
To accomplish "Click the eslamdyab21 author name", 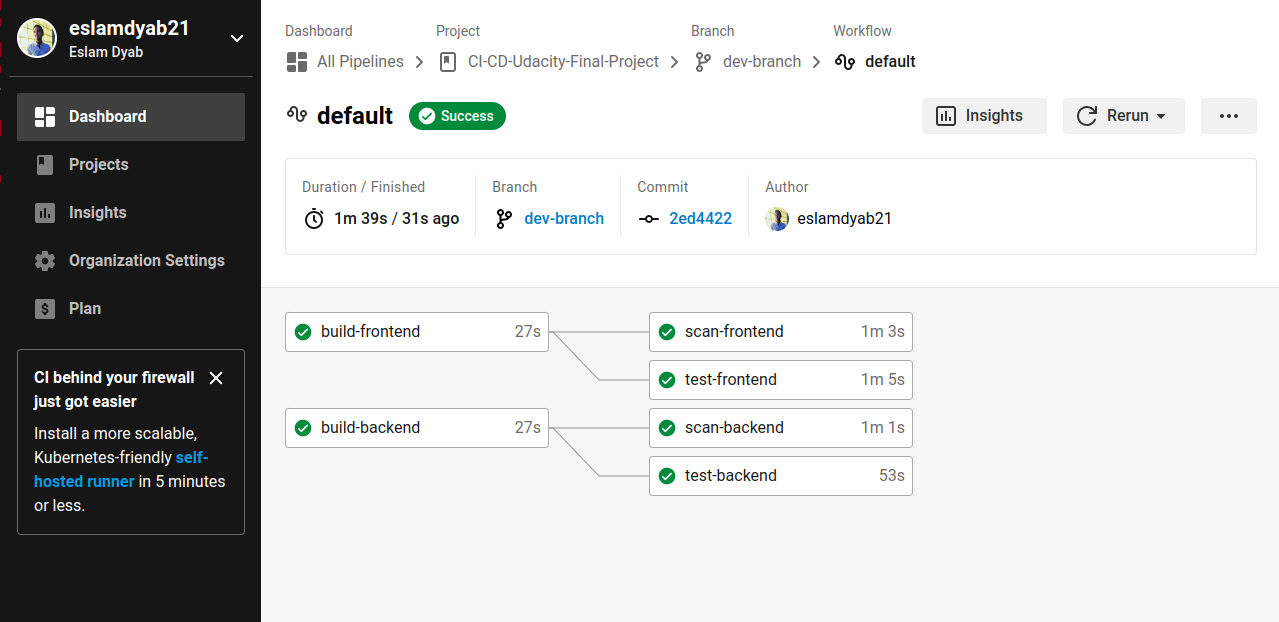I will tap(844, 219).
